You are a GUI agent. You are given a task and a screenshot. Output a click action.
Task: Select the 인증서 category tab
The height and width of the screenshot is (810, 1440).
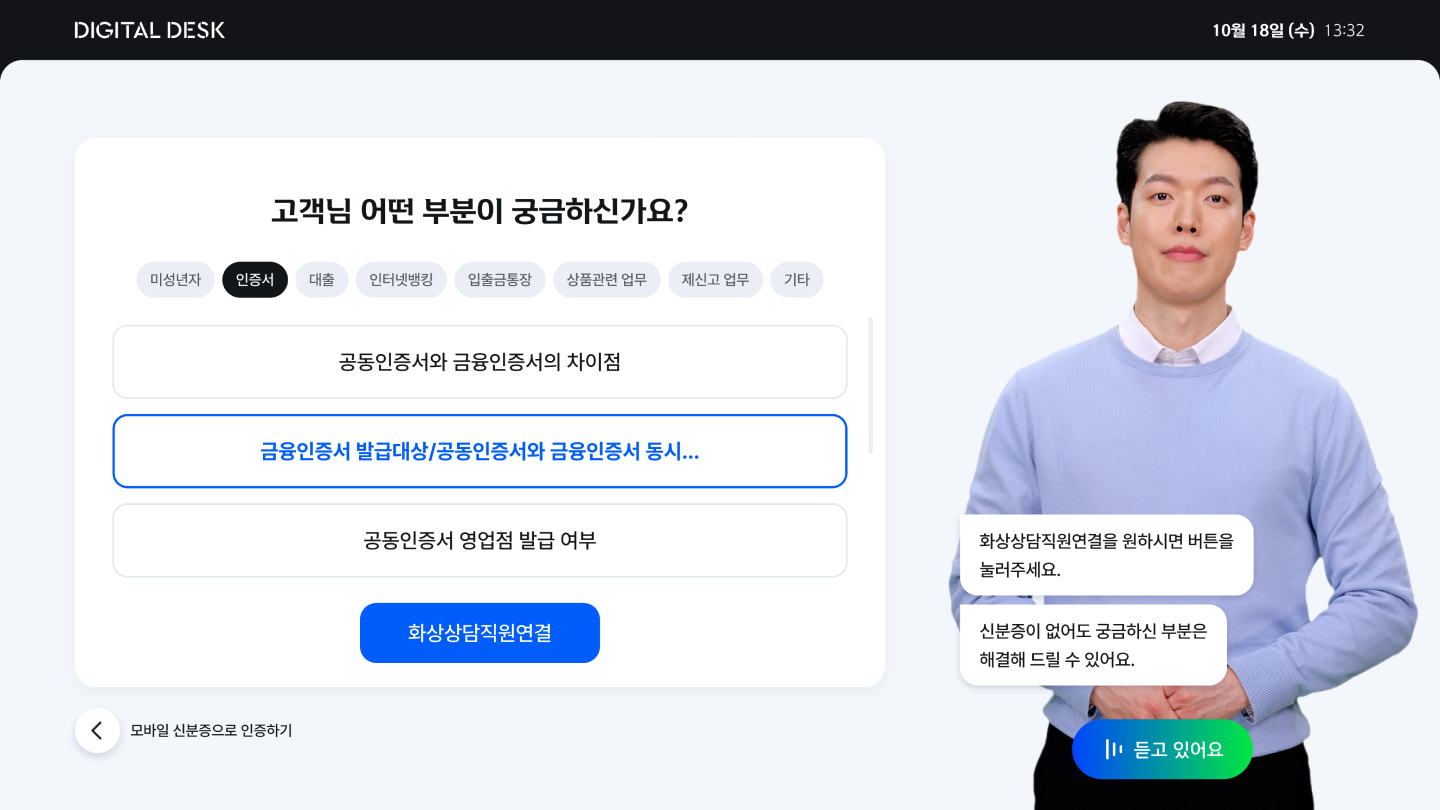pos(255,280)
